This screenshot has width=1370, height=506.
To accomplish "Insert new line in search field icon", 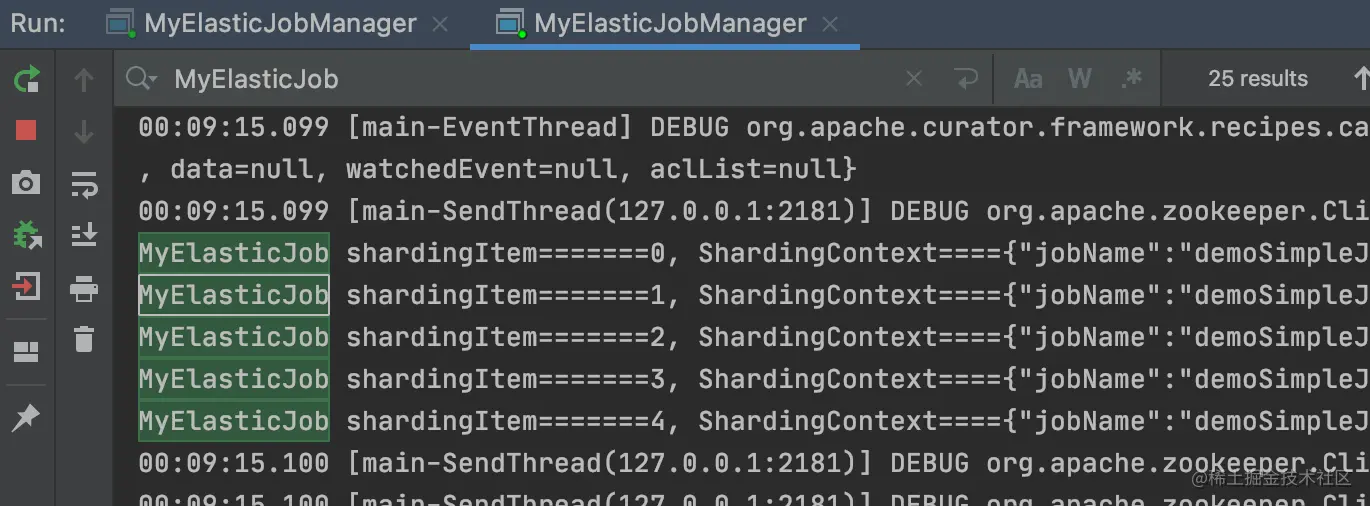I will pyautogui.click(x=965, y=78).
